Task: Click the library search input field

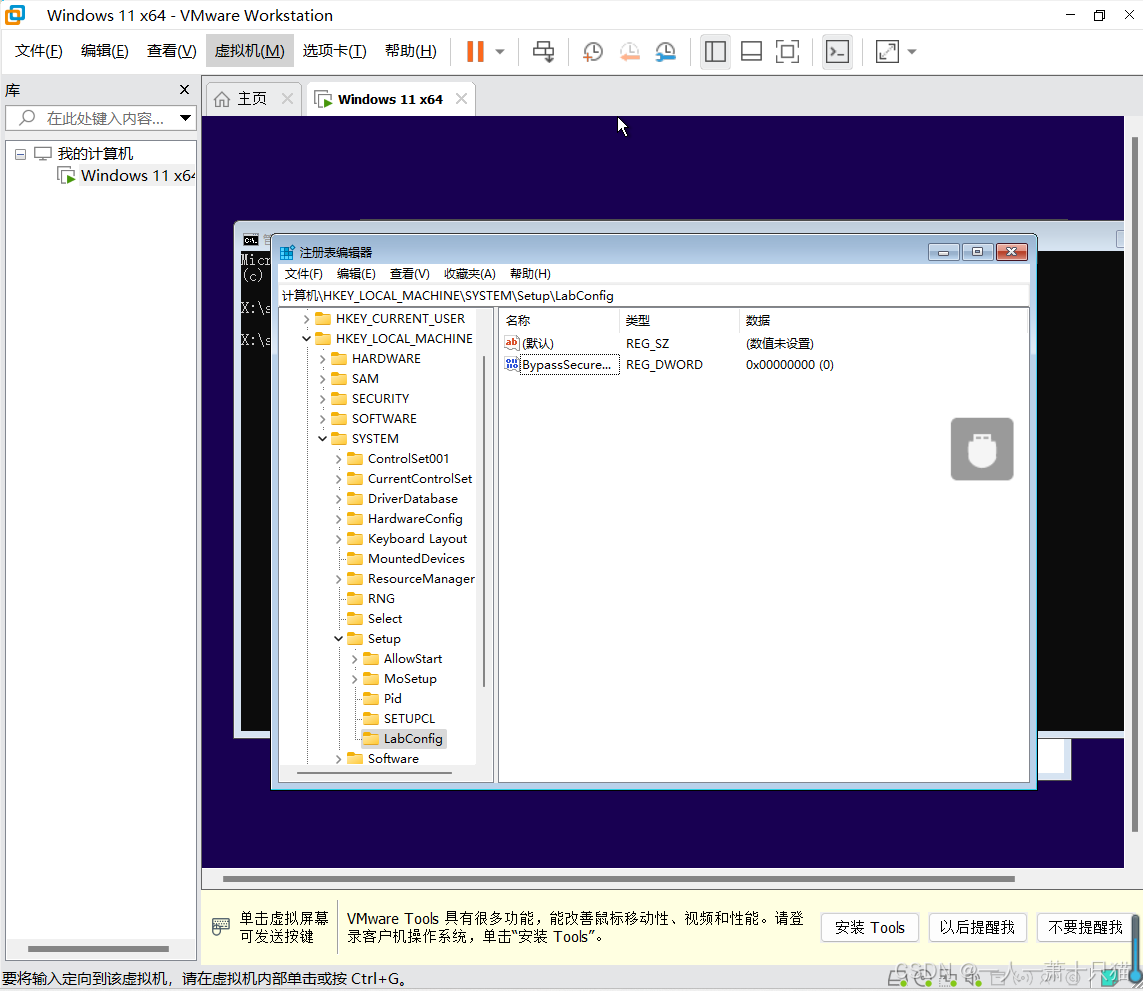Action: 93,118
